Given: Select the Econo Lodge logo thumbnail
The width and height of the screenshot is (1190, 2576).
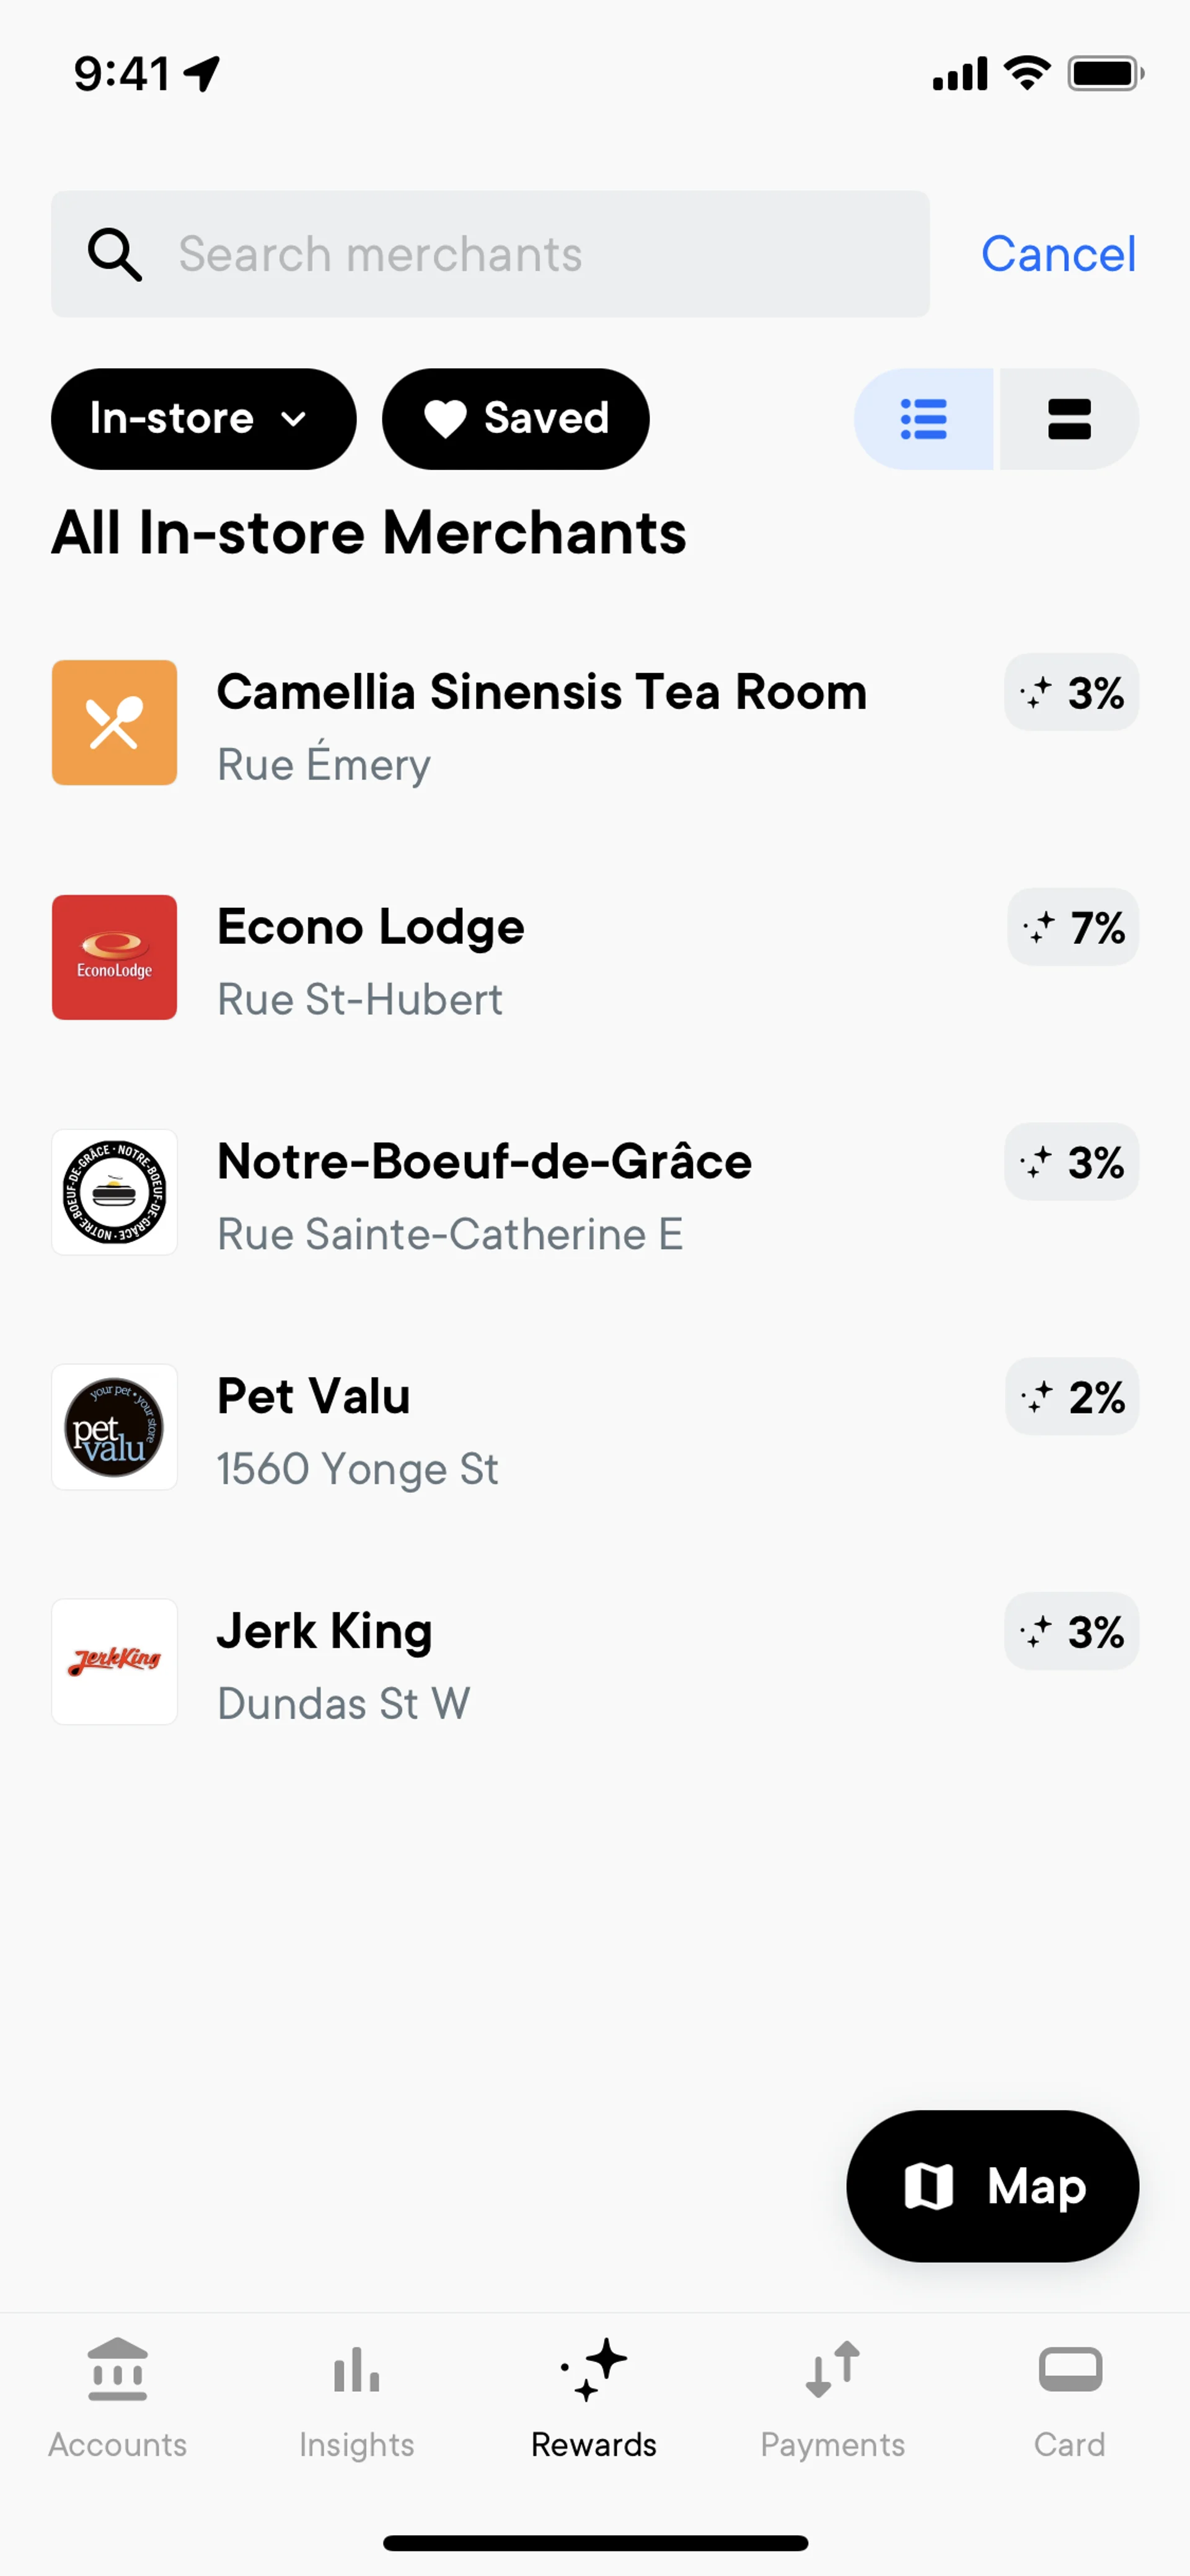Looking at the screenshot, I should 115,957.
